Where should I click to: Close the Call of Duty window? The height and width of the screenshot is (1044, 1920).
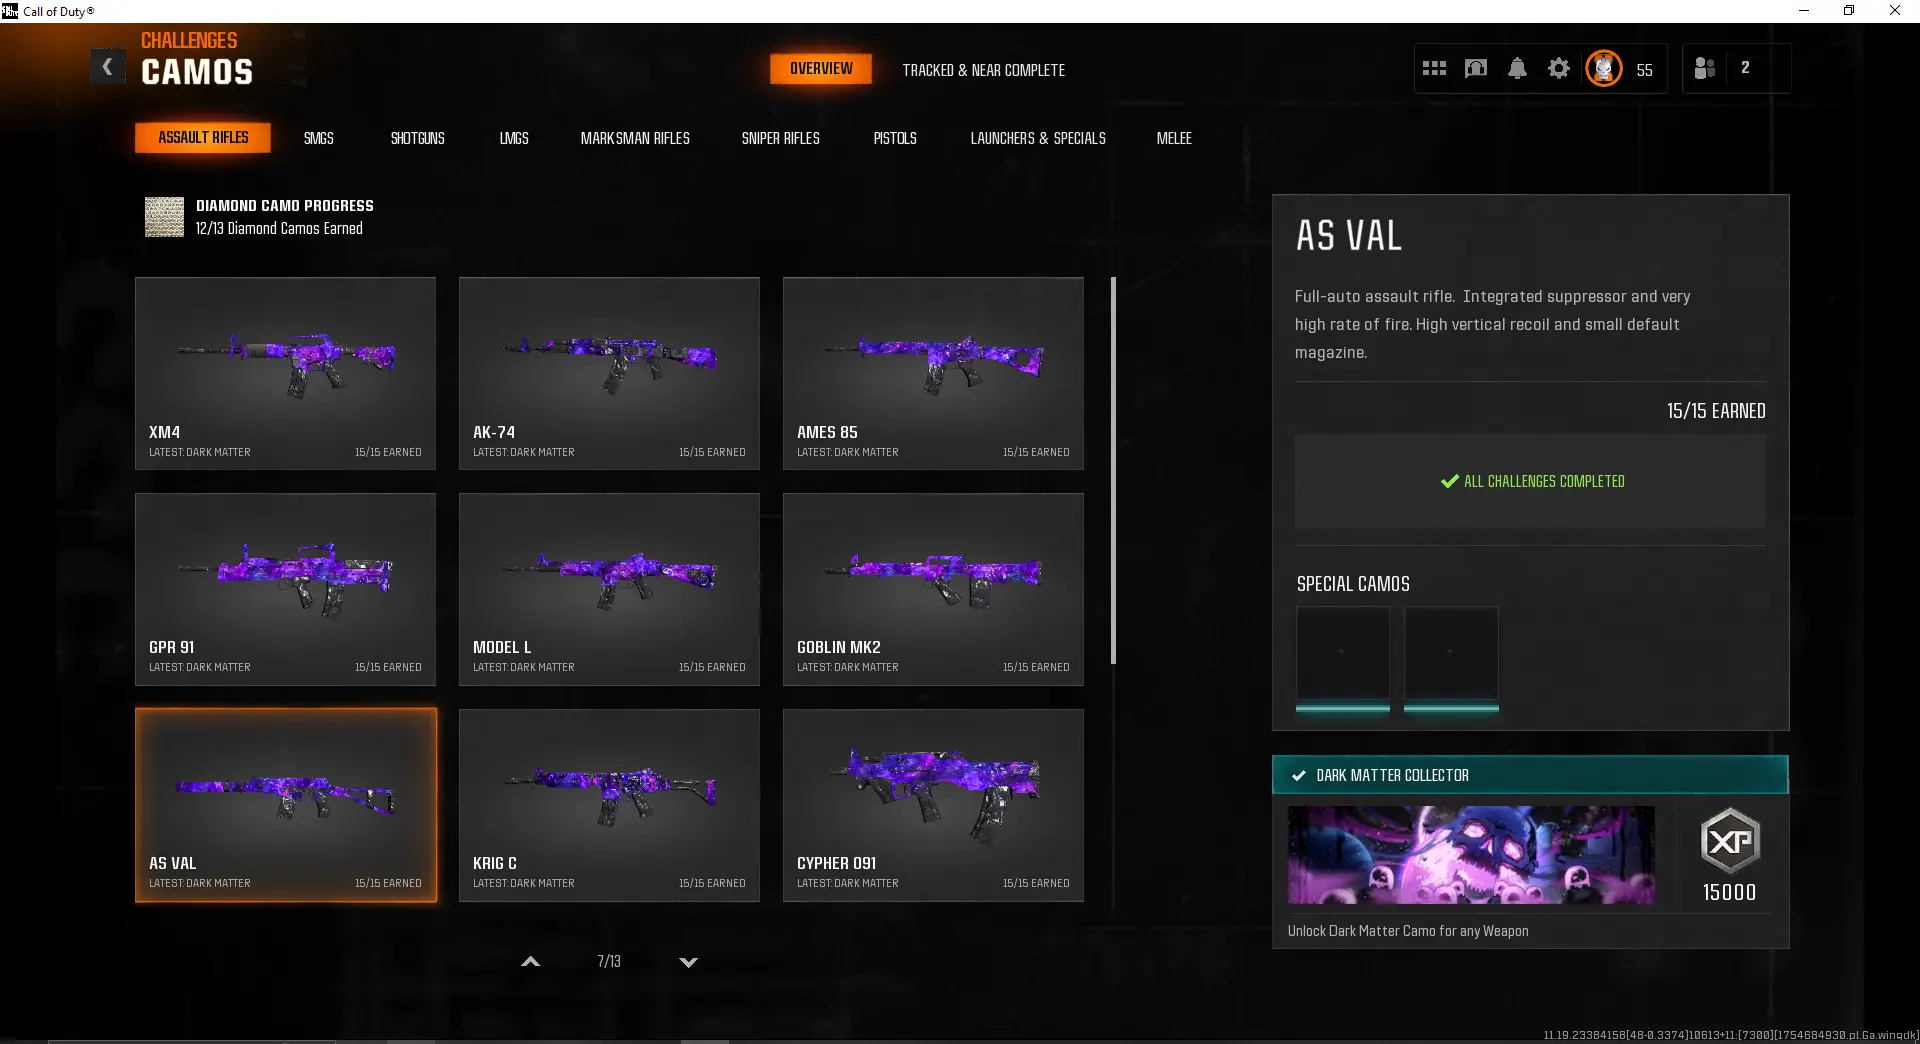pyautogui.click(x=1895, y=11)
